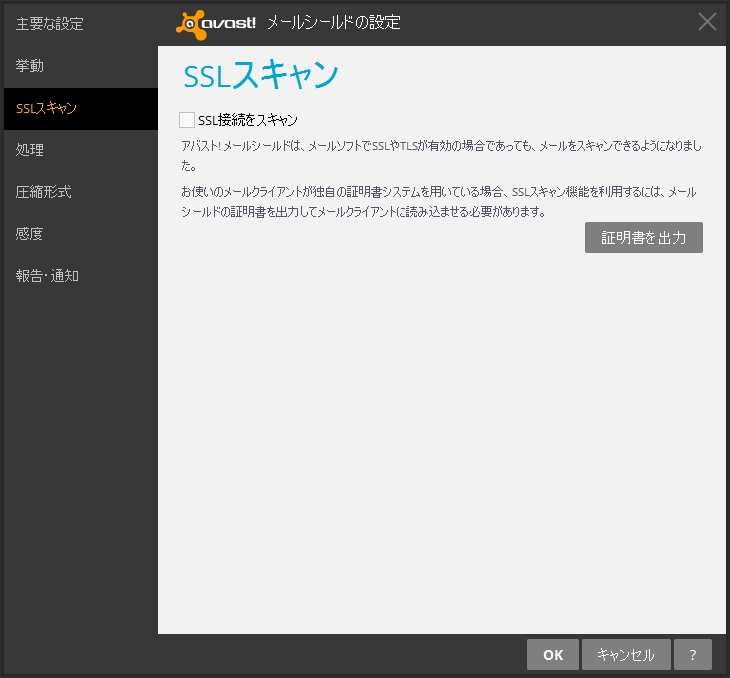730x678 pixels.
Task: Close the mail shield settings window
Action: pos(707,22)
